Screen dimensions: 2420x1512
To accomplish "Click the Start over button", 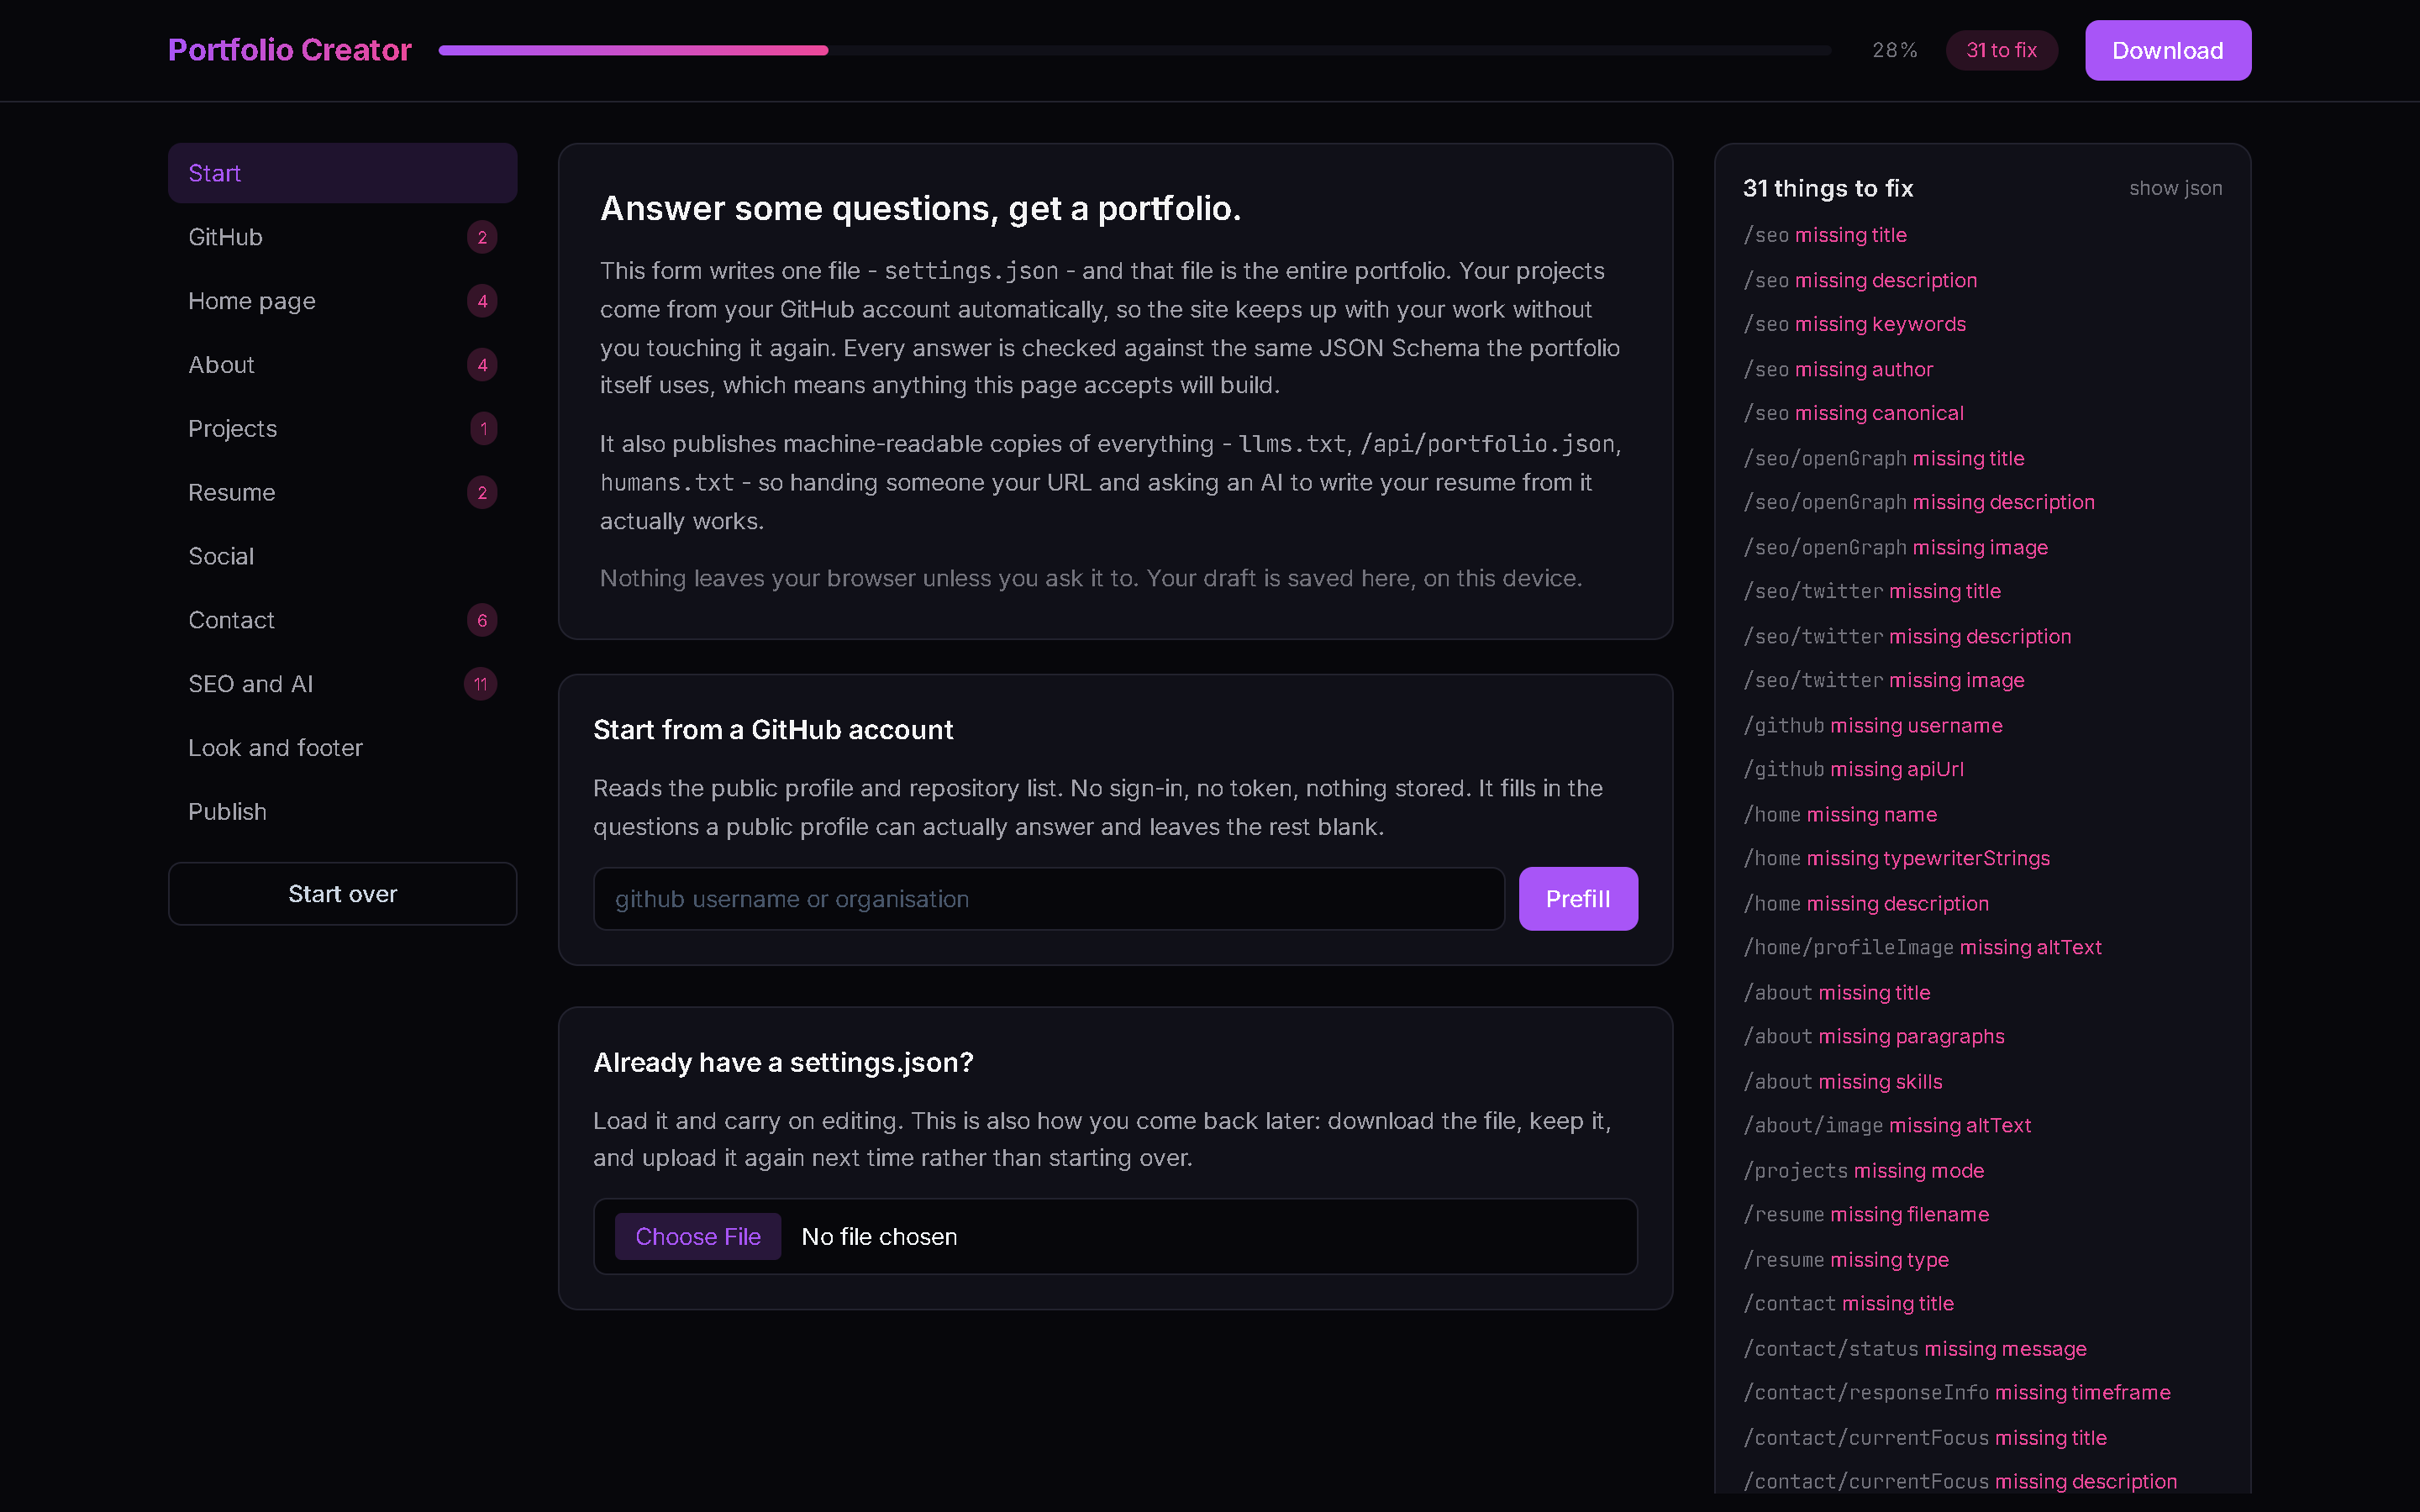I will (x=342, y=894).
